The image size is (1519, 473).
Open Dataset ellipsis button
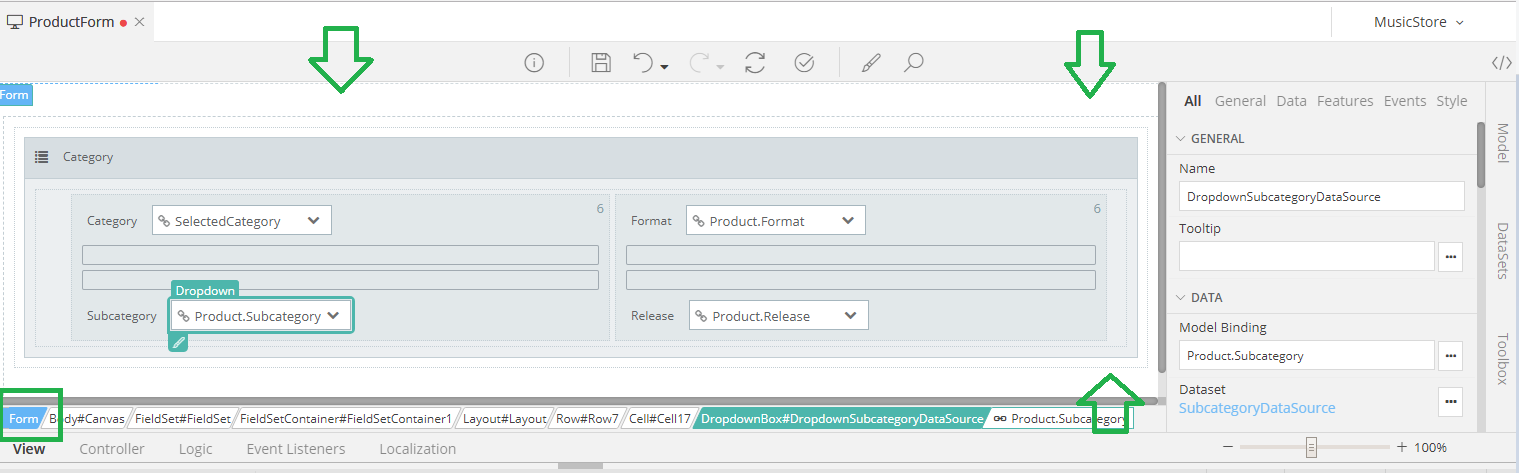point(1451,402)
